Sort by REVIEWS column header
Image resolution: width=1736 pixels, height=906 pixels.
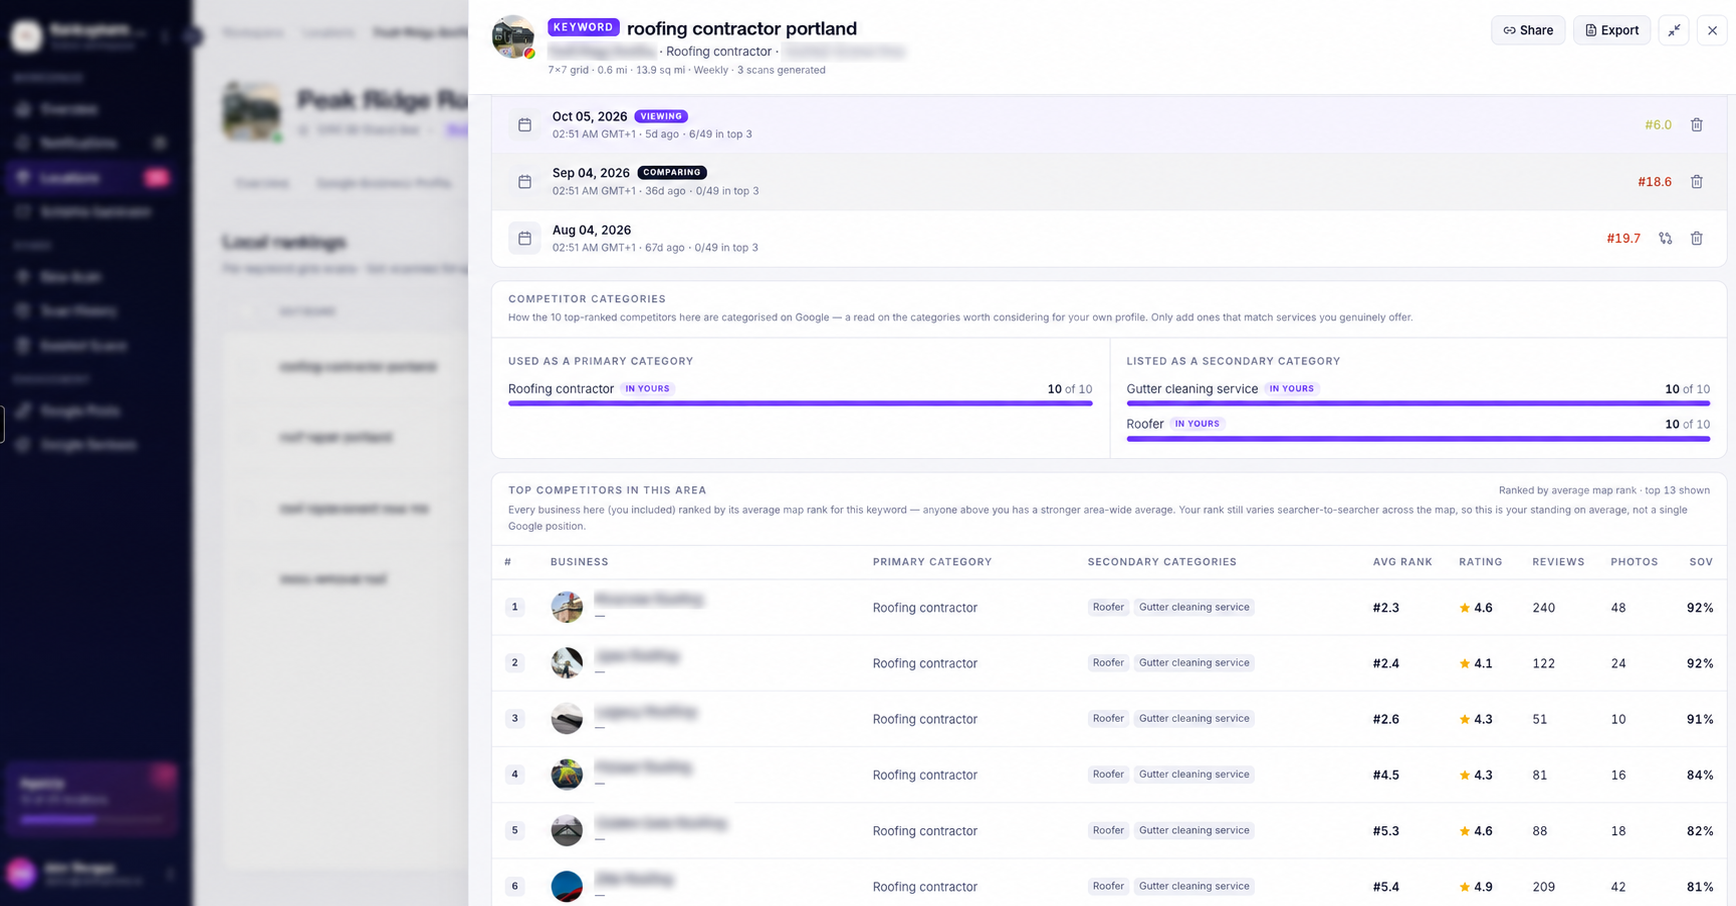click(x=1558, y=562)
